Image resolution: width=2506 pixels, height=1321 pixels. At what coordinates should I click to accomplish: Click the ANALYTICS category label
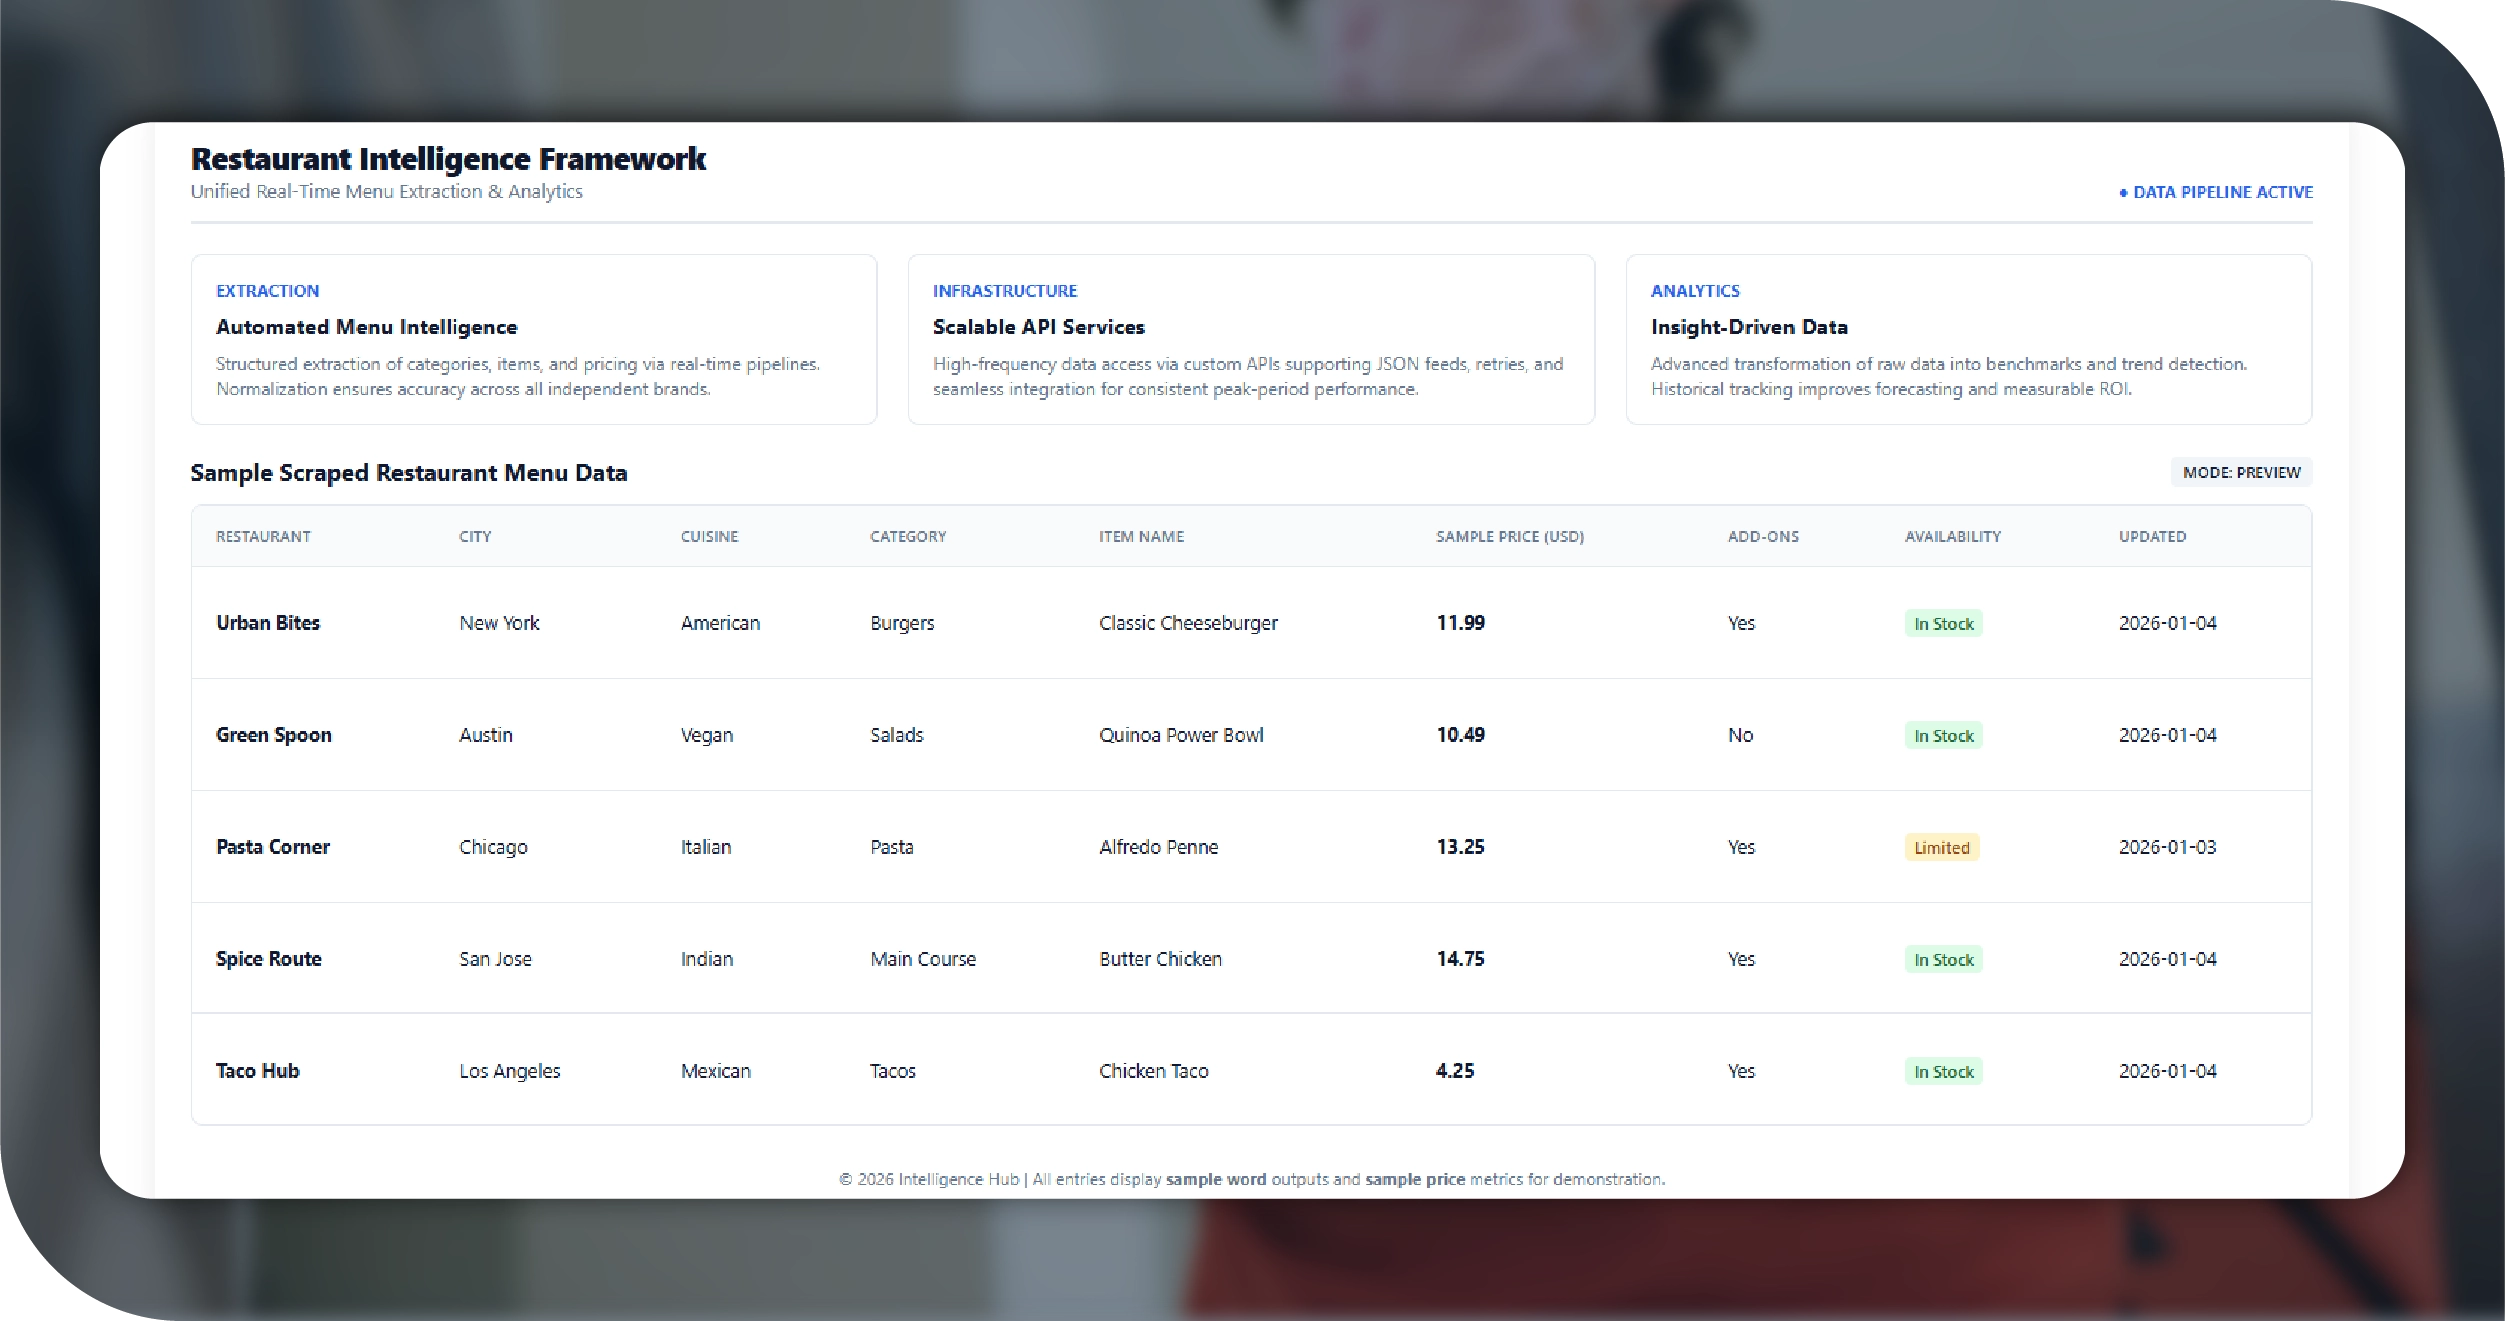coord(1694,291)
